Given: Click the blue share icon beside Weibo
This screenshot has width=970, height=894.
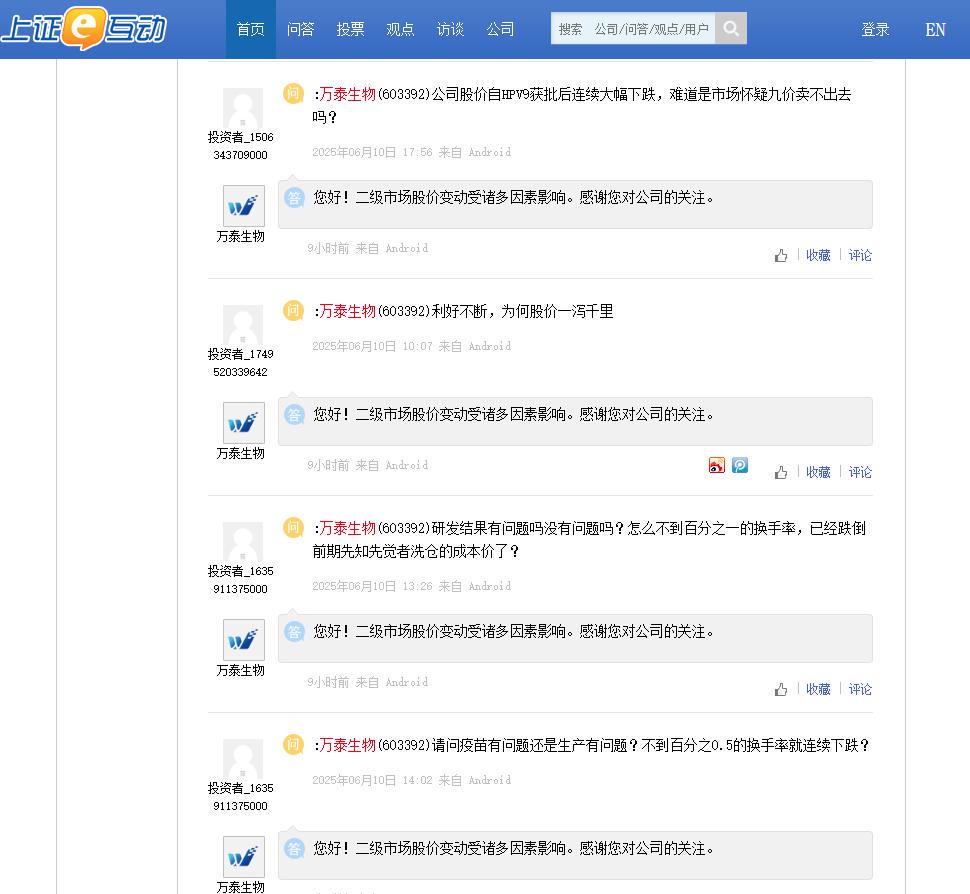Looking at the screenshot, I should tap(740, 465).
